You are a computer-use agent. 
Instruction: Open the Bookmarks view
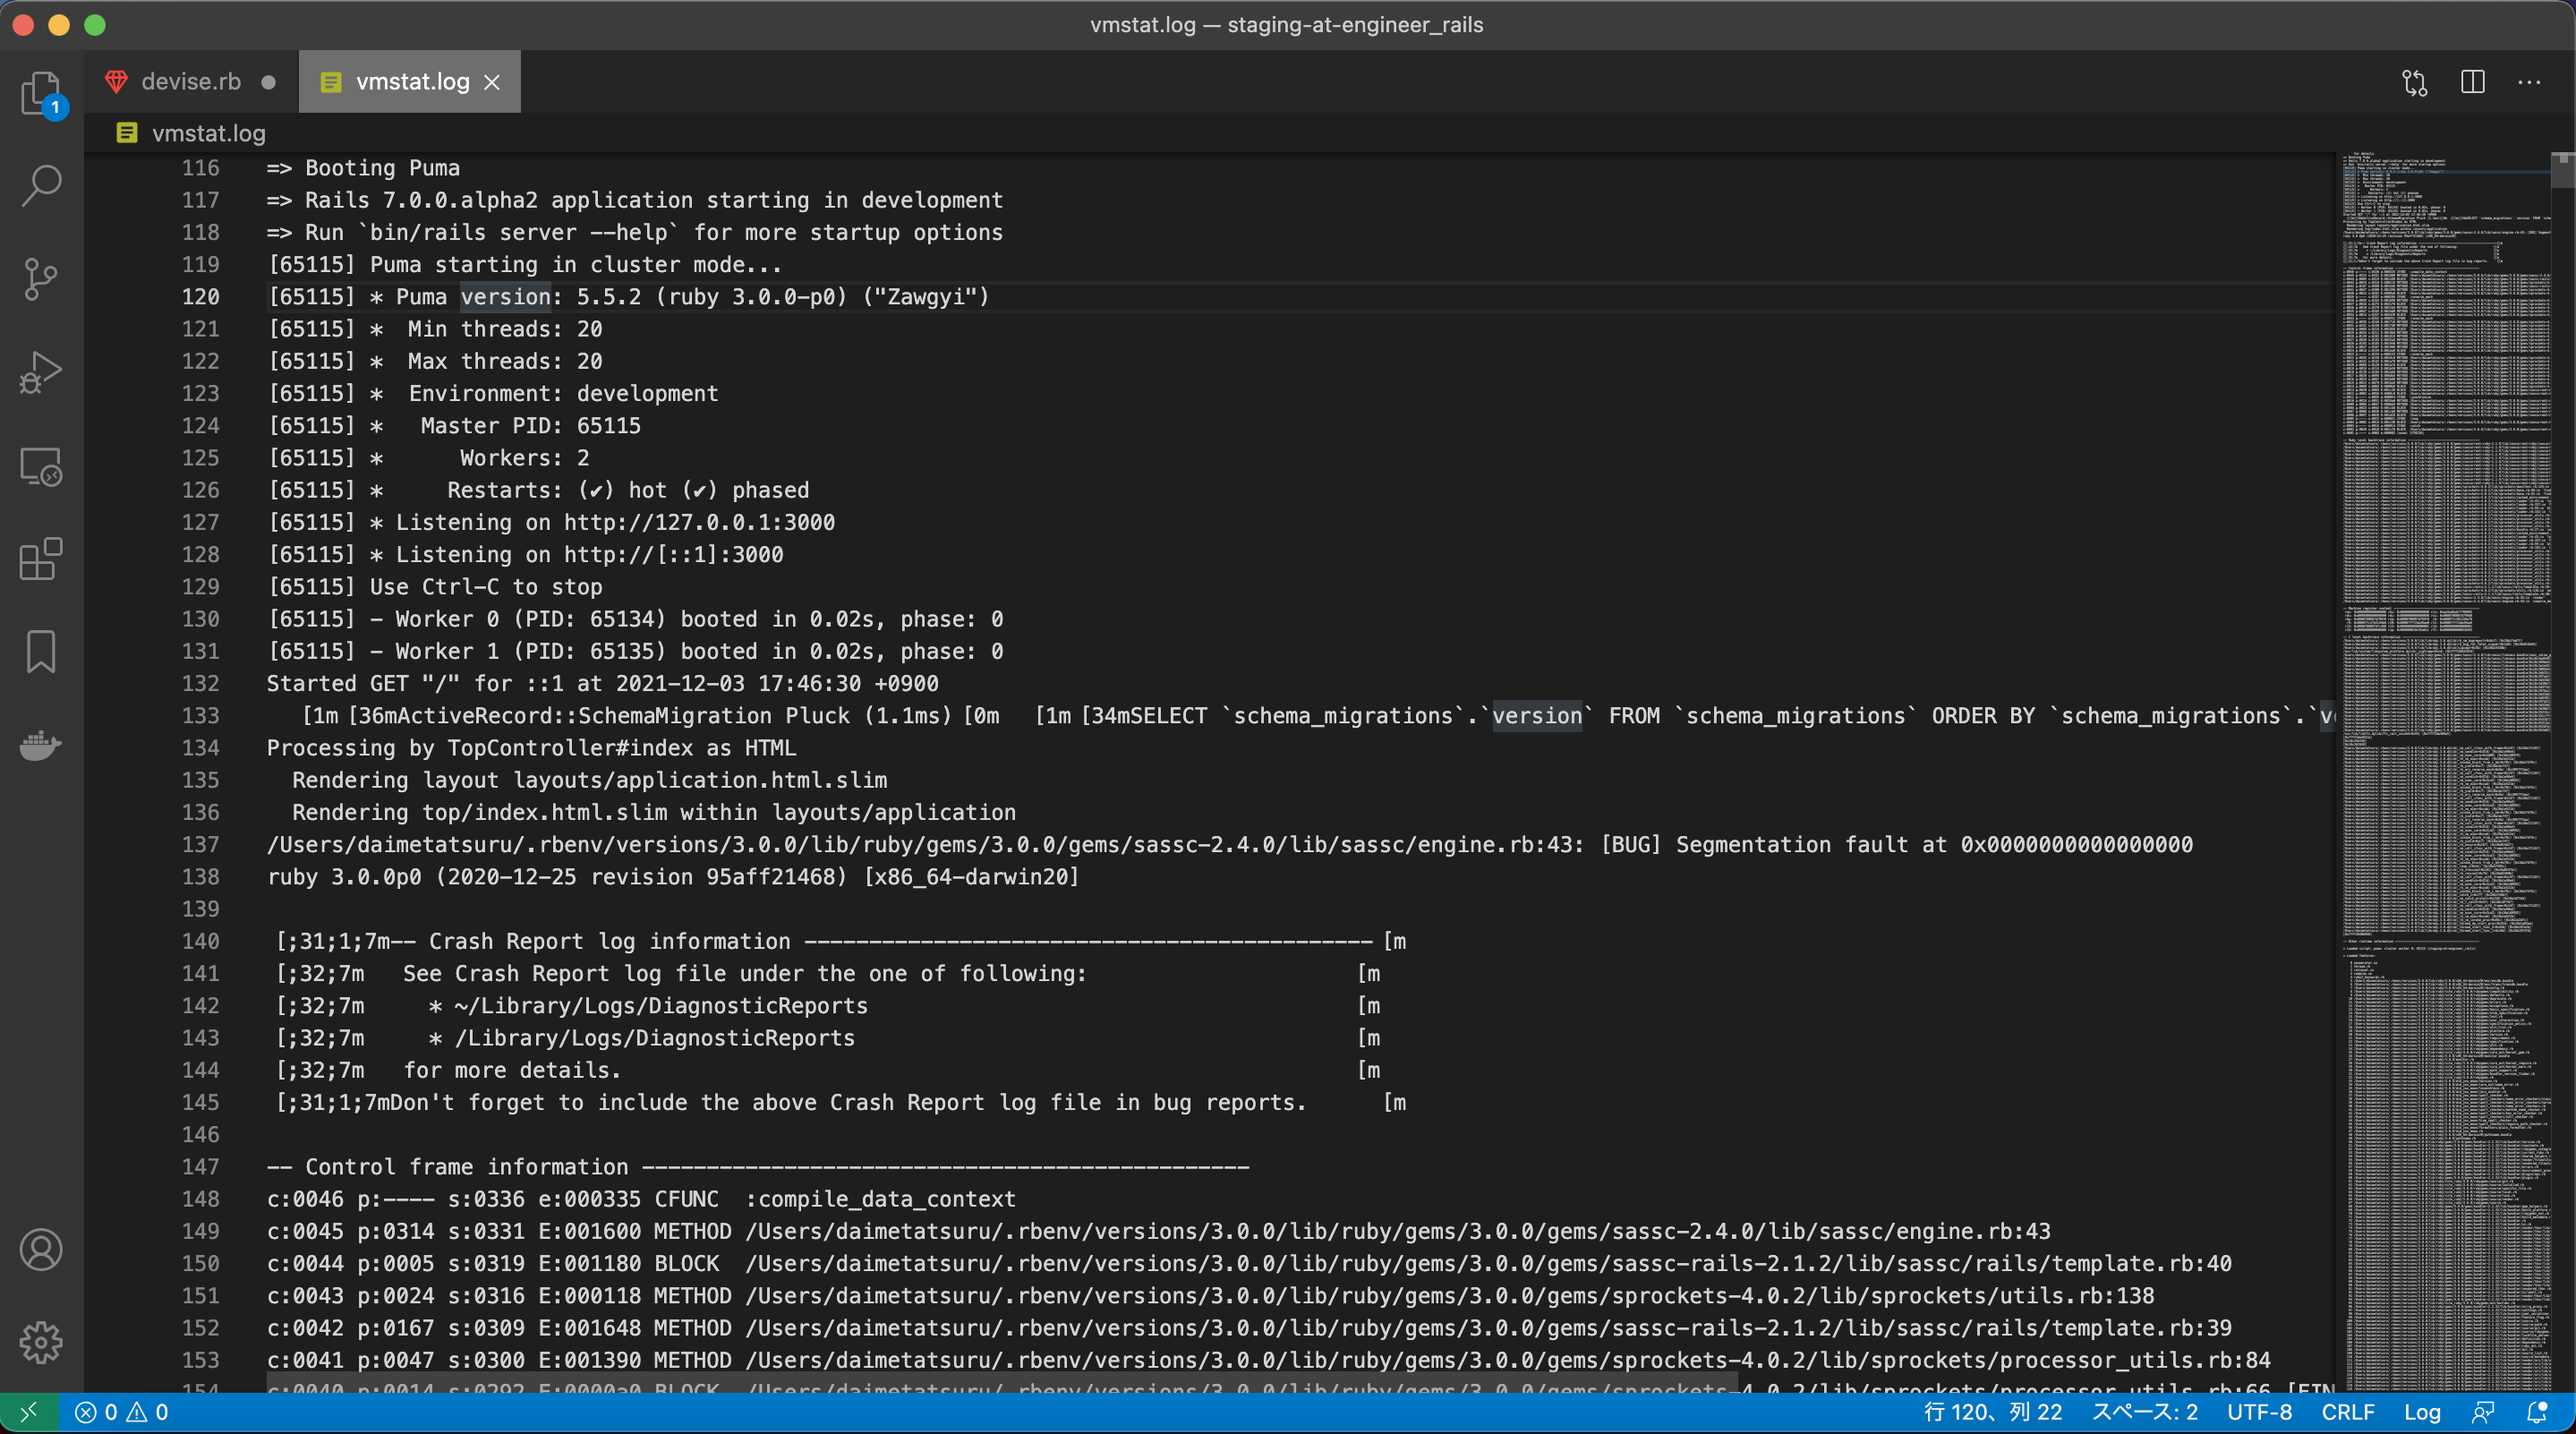coord(40,652)
